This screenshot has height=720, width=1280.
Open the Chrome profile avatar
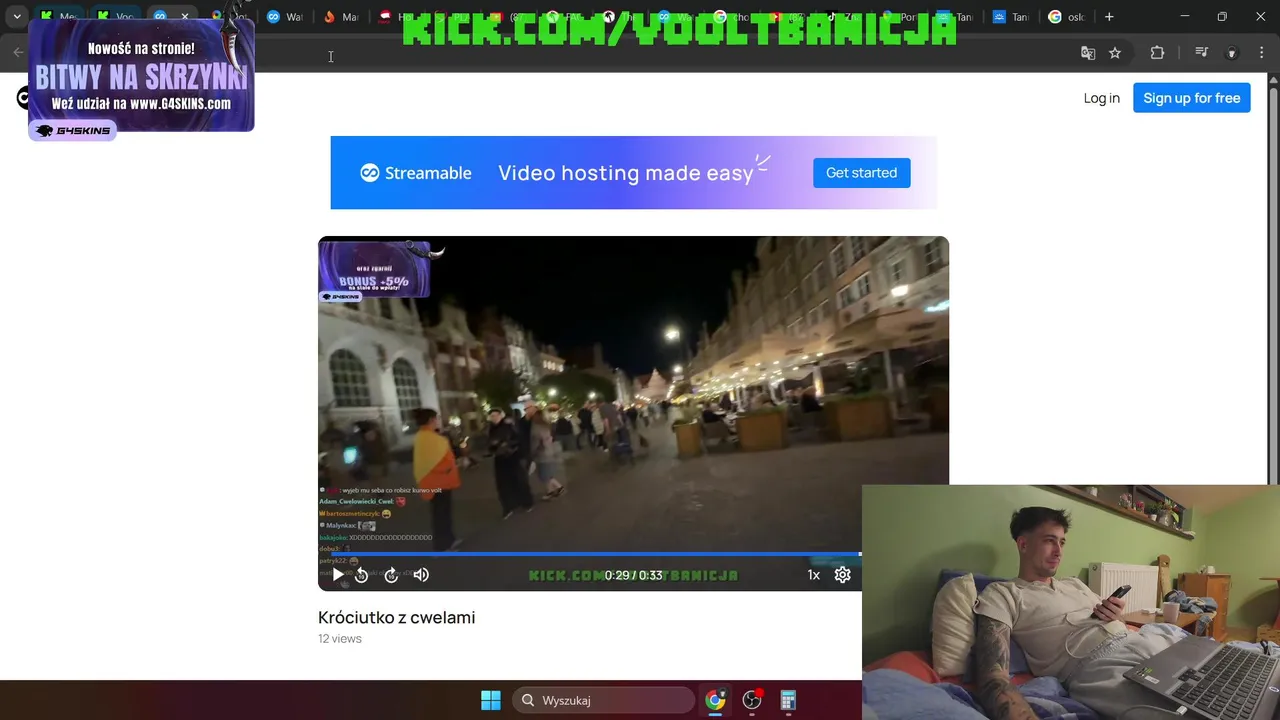pos(1232,53)
